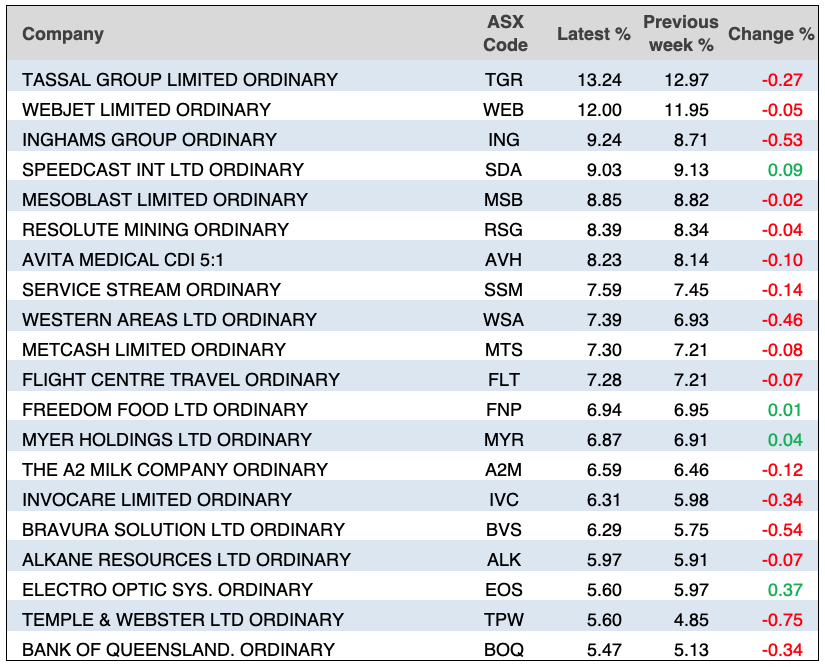Click the Previous week % header

pos(680,34)
